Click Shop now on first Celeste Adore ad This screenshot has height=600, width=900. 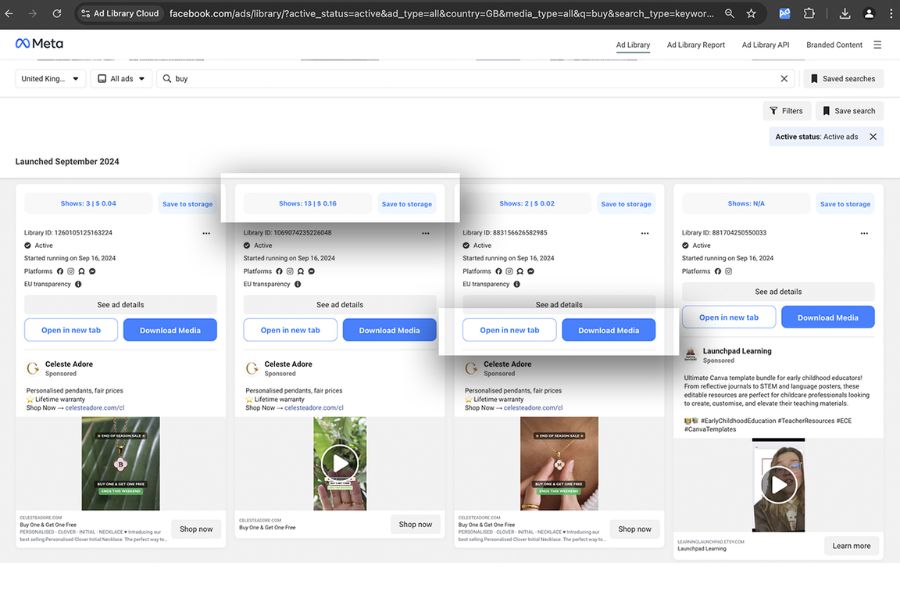(196, 529)
